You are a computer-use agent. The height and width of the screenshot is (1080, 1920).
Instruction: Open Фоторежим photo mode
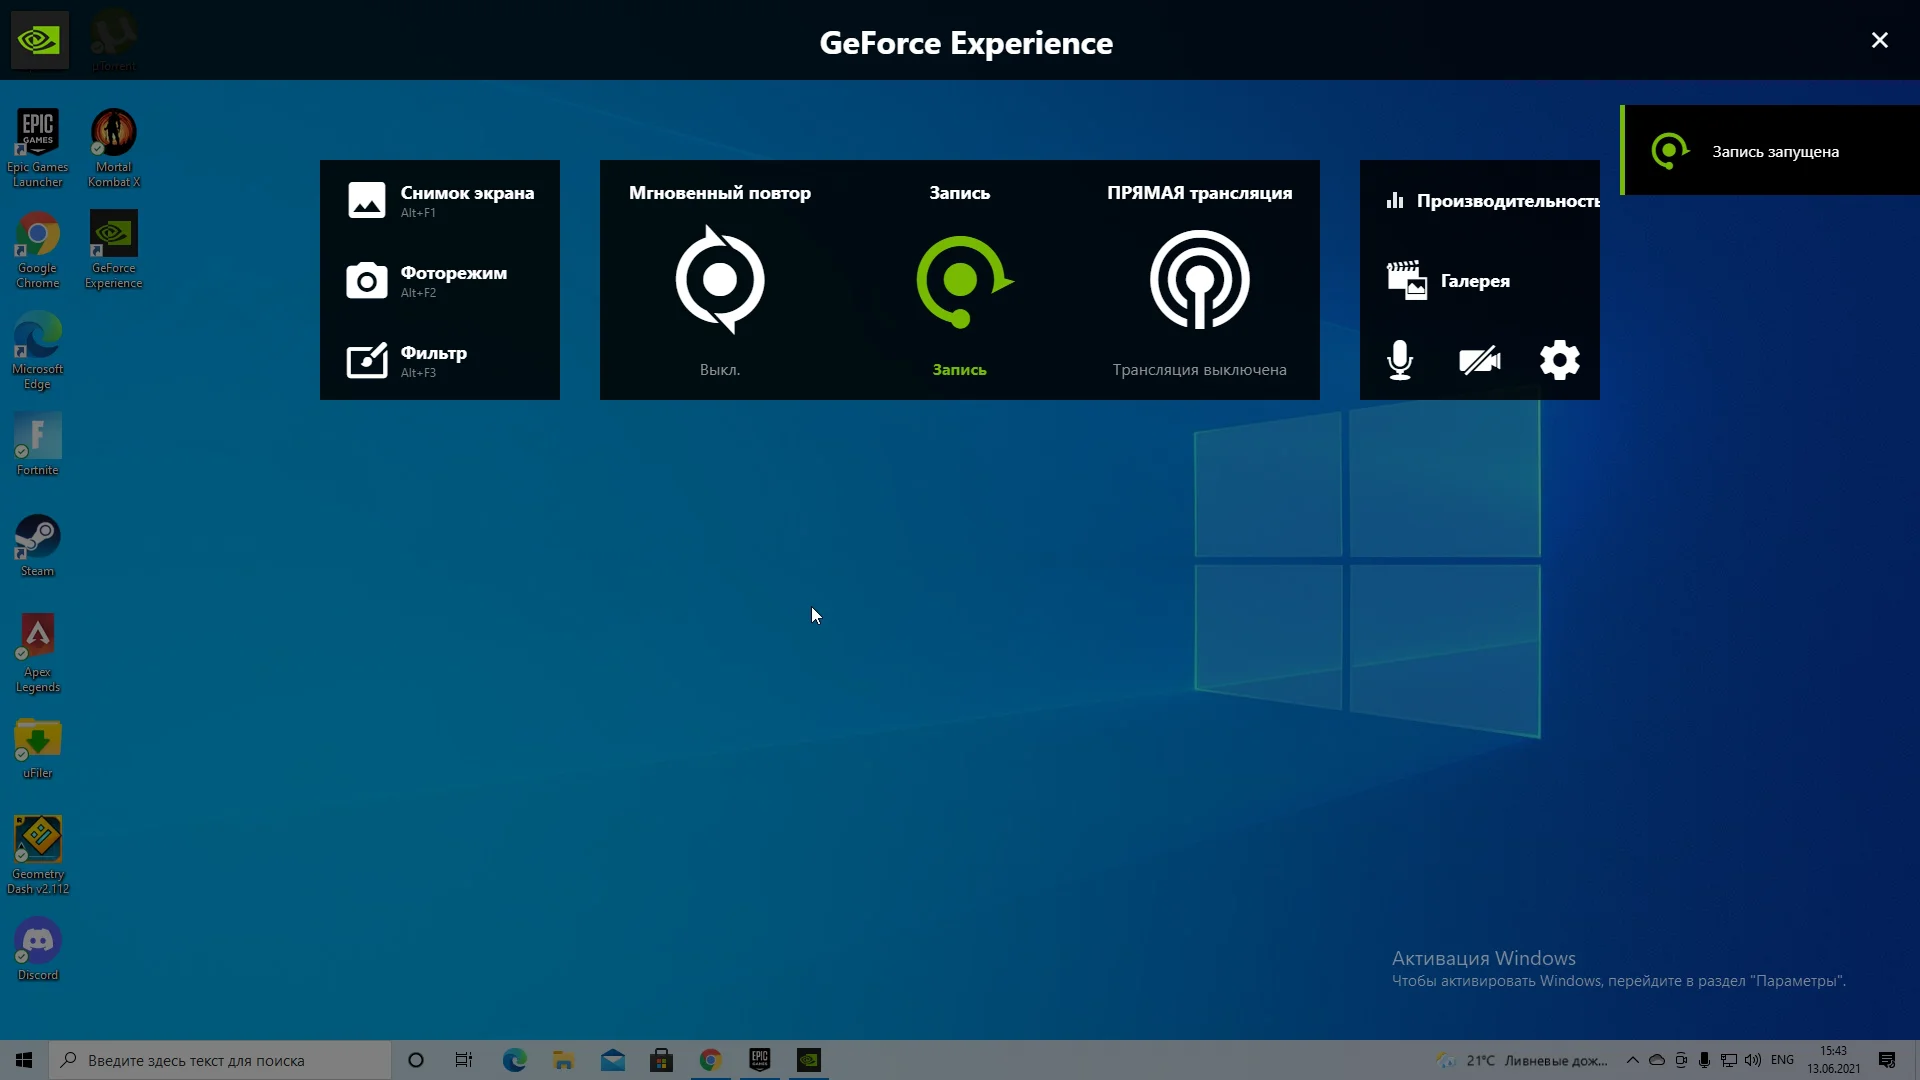(427, 280)
